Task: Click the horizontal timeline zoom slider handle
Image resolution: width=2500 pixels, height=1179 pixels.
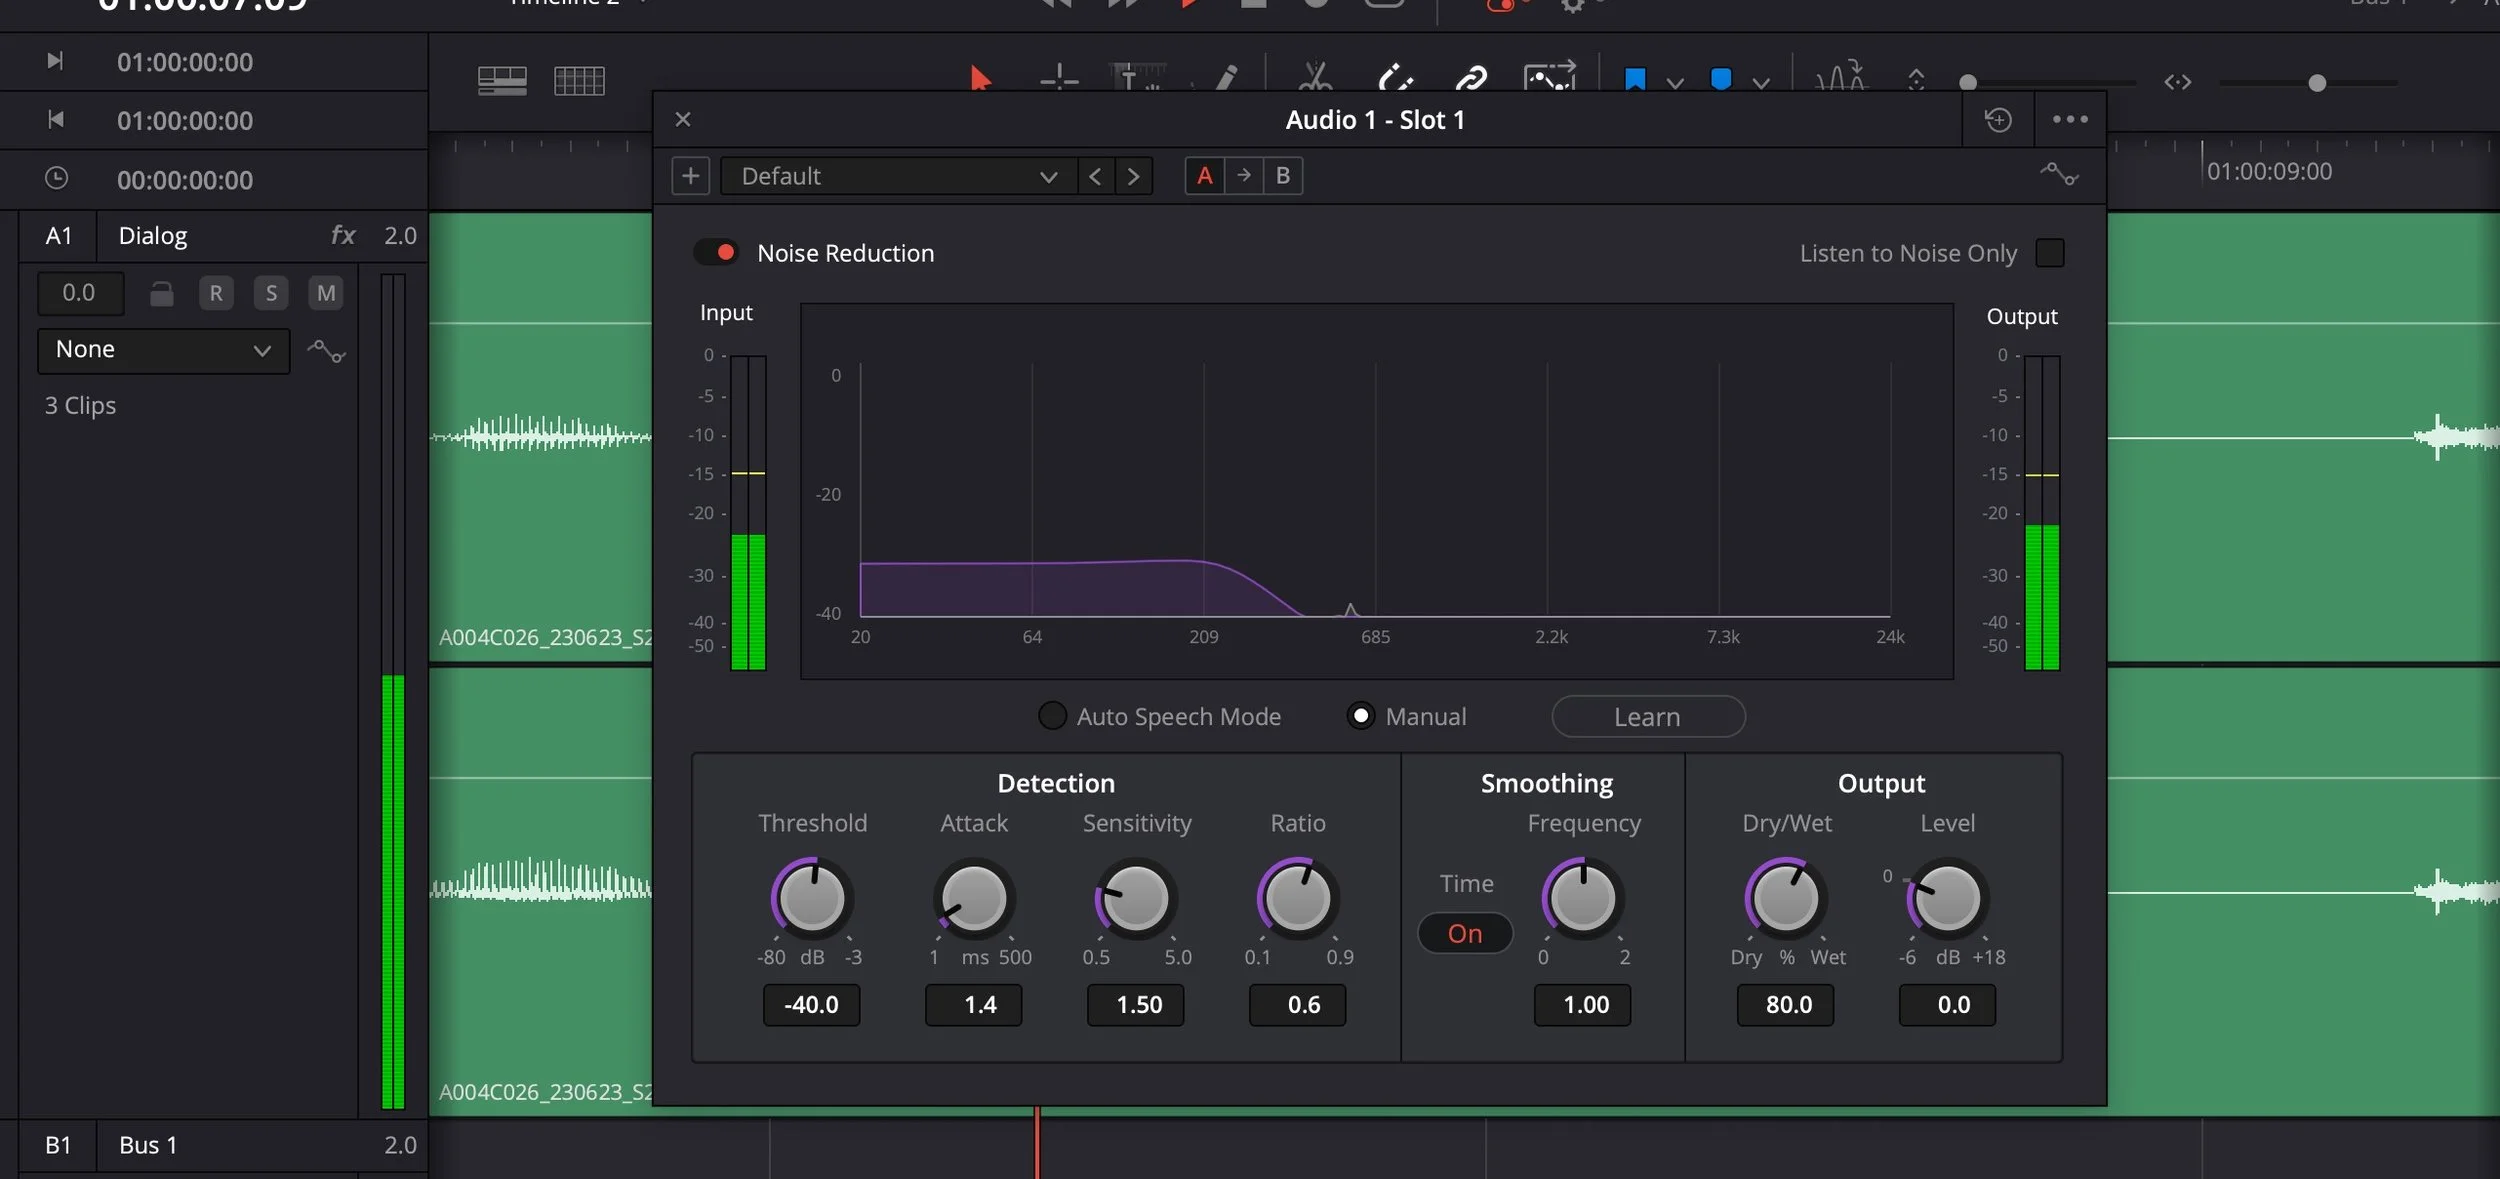Action: pos(2315,84)
